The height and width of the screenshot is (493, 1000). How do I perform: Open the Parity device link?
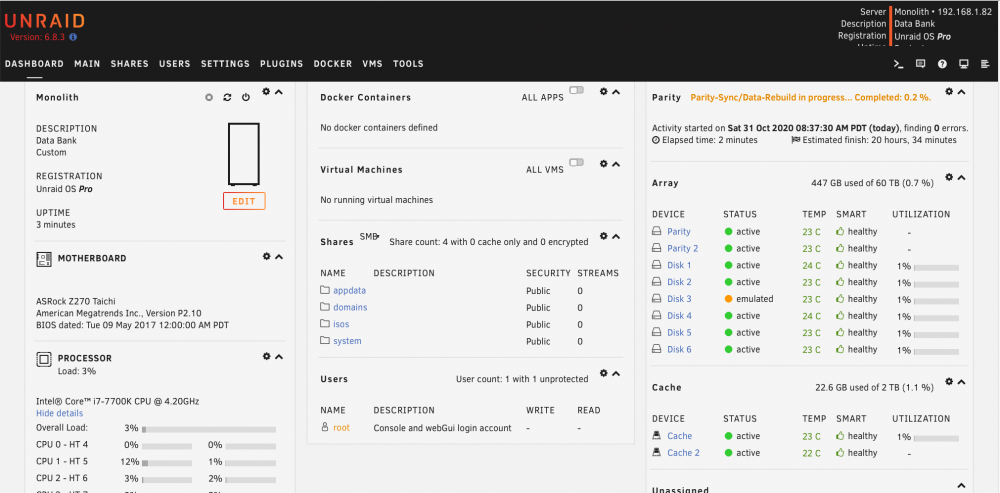679,232
